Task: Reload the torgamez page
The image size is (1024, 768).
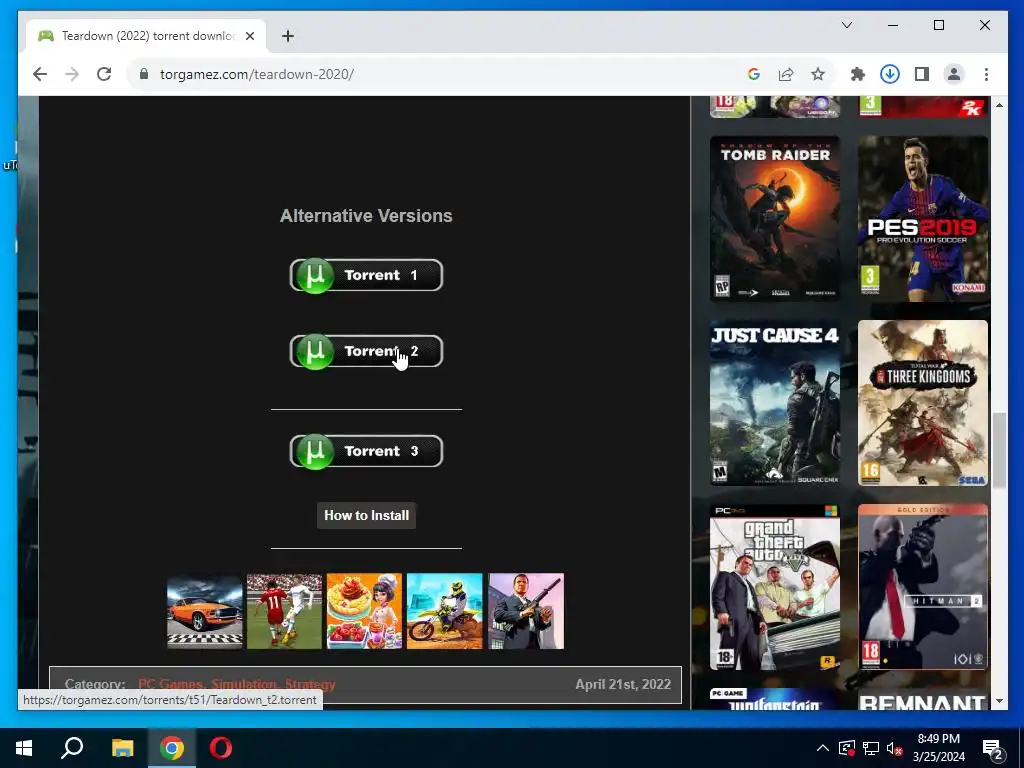Action: pyautogui.click(x=104, y=74)
